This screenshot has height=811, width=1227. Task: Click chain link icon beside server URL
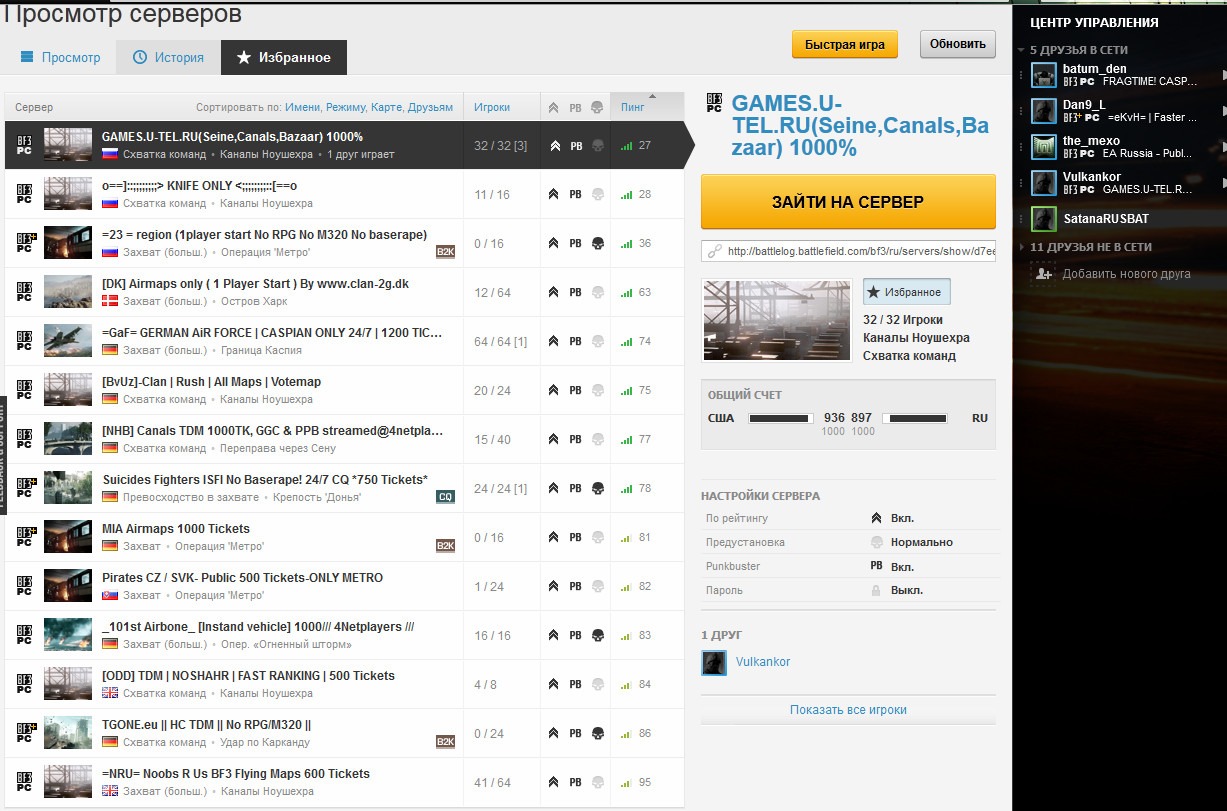pos(716,251)
